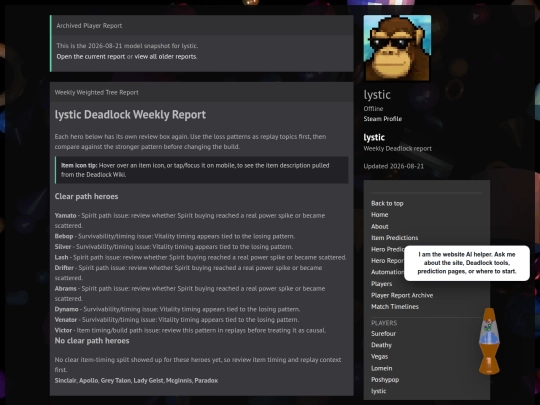Select player lystic in players list
The height and width of the screenshot is (405, 540).
378,391
